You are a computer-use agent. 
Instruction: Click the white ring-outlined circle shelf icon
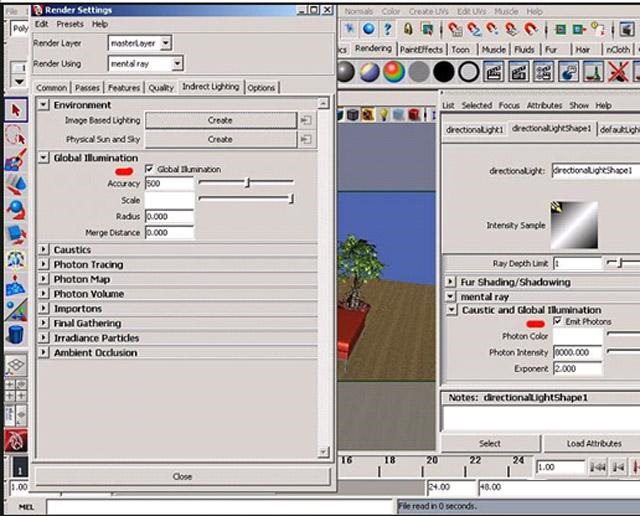click(469, 72)
